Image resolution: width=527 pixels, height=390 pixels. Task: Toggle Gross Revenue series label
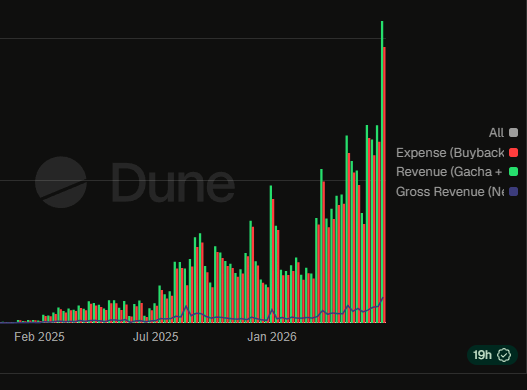pyautogui.click(x=450, y=192)
